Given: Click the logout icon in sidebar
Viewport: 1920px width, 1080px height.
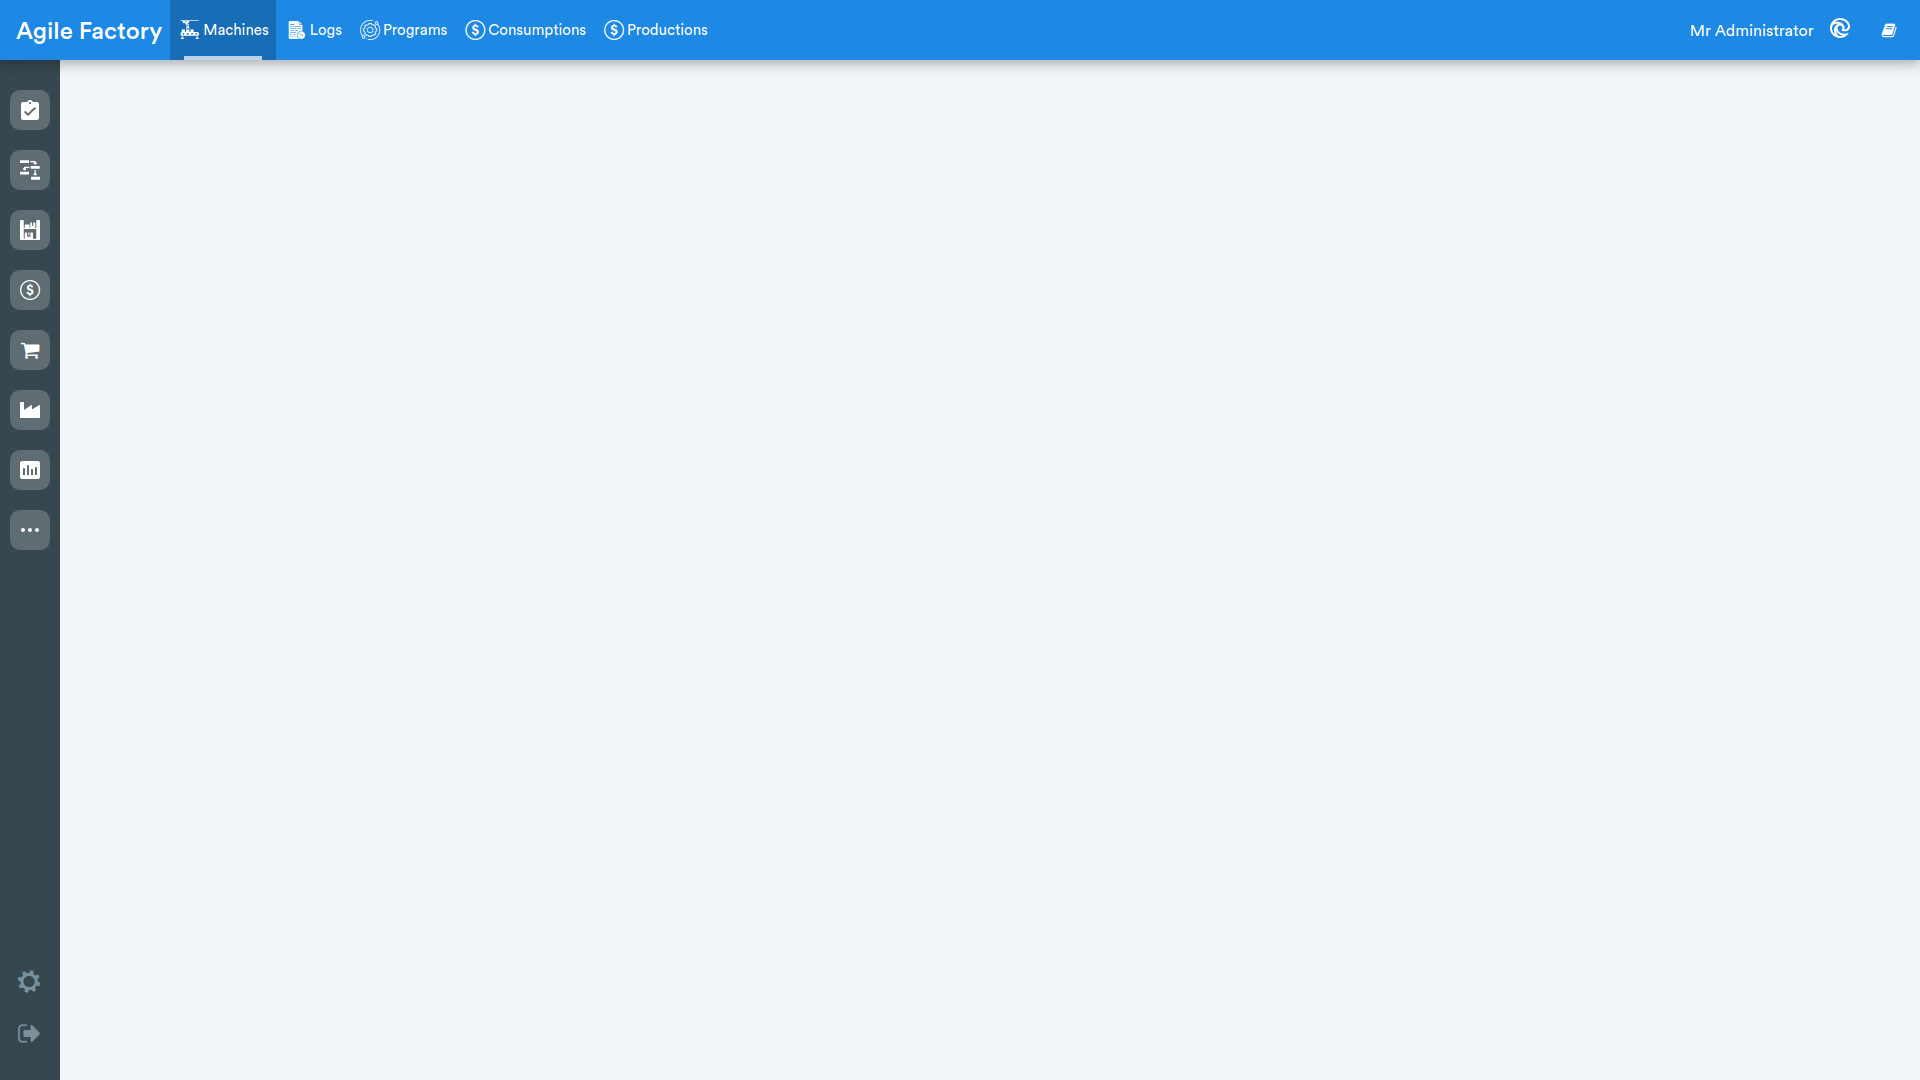Looking at the screenshot, I should tap(29, 1033).
